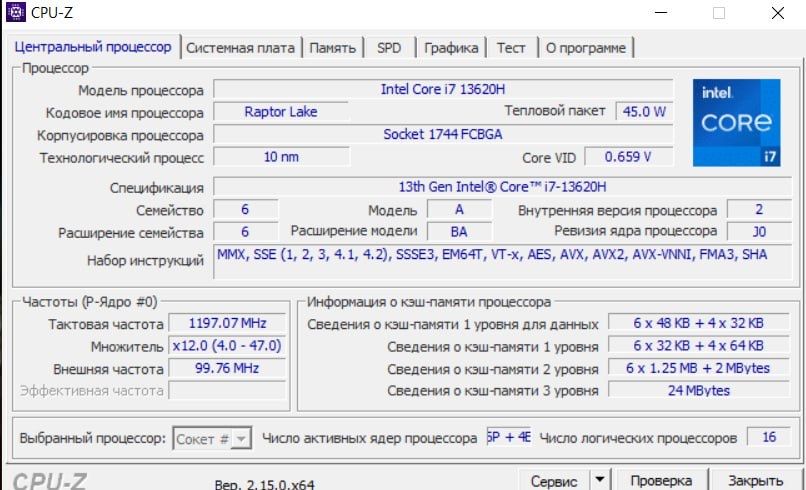Click the instruction set list MMX, SSE

502,261
